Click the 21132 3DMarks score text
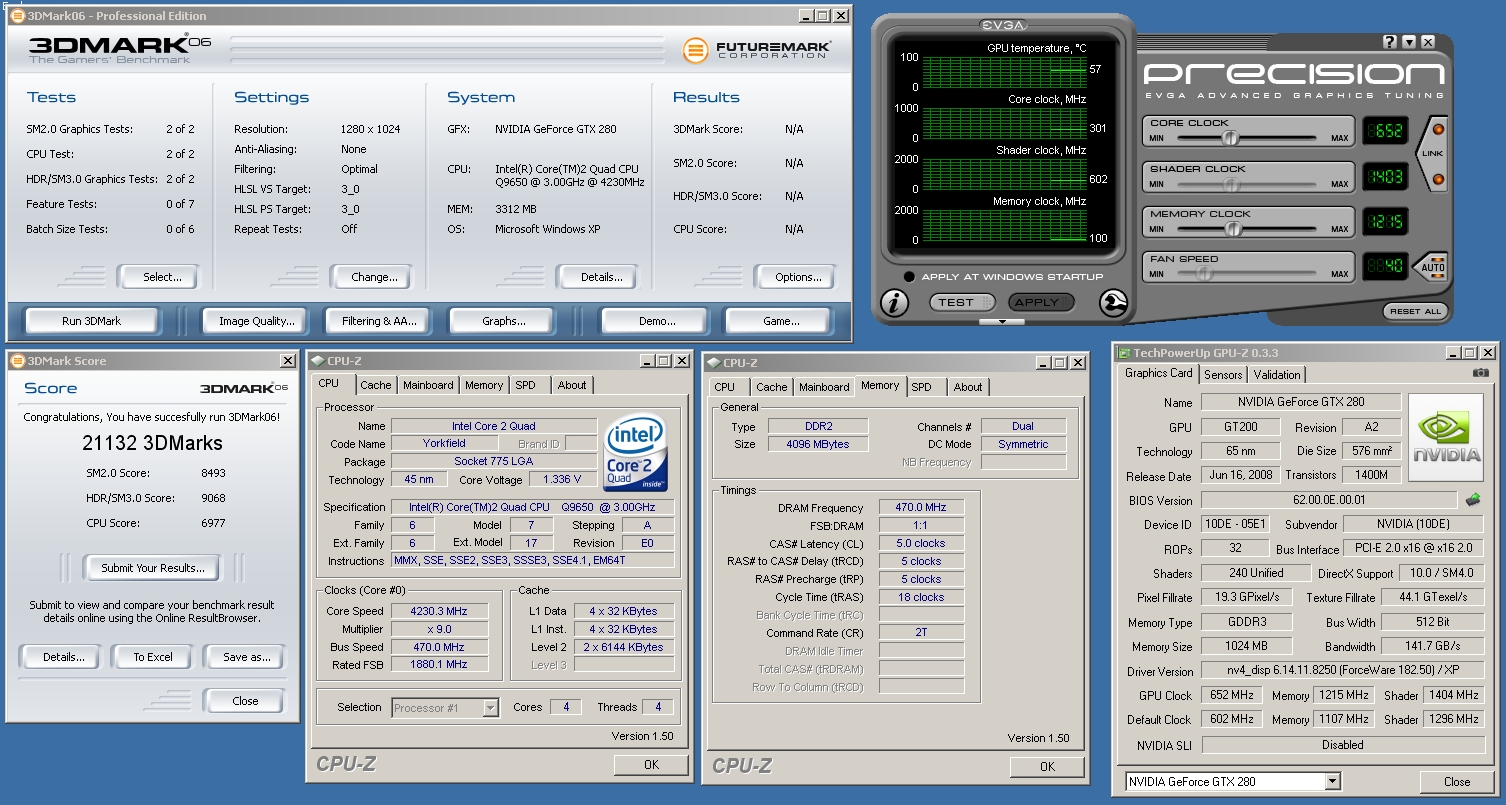1506x805 pixels. 152,443
